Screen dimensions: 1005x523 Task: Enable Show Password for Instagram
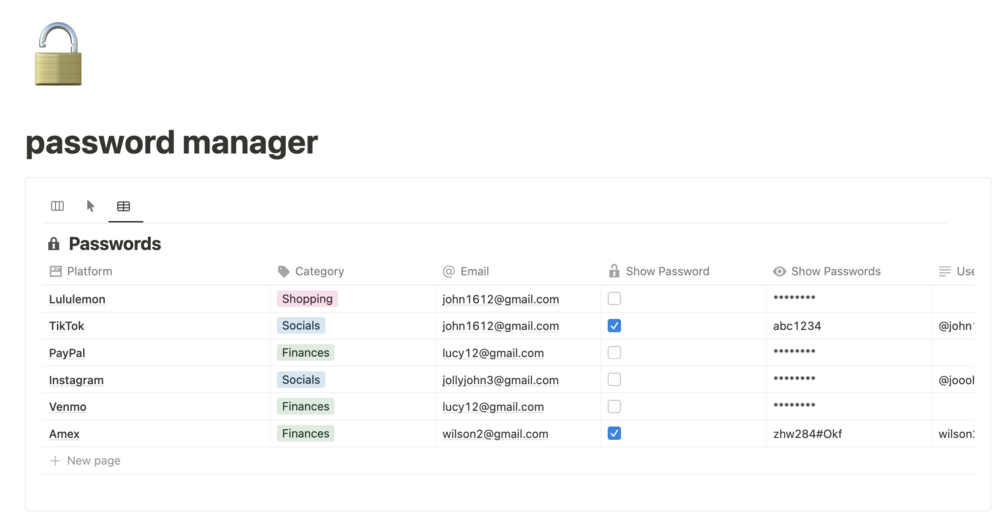coord(614,379)
